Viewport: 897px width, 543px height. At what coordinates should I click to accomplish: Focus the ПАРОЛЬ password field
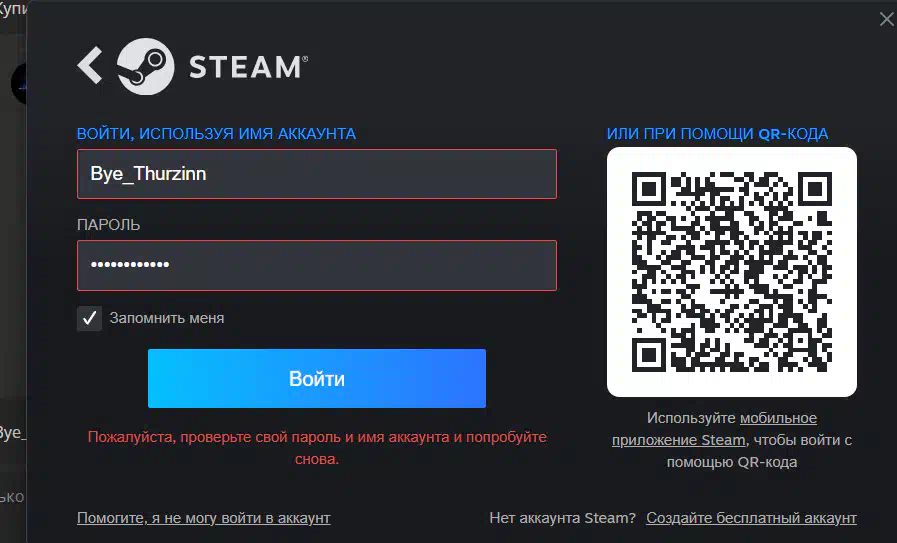point(317,265)
